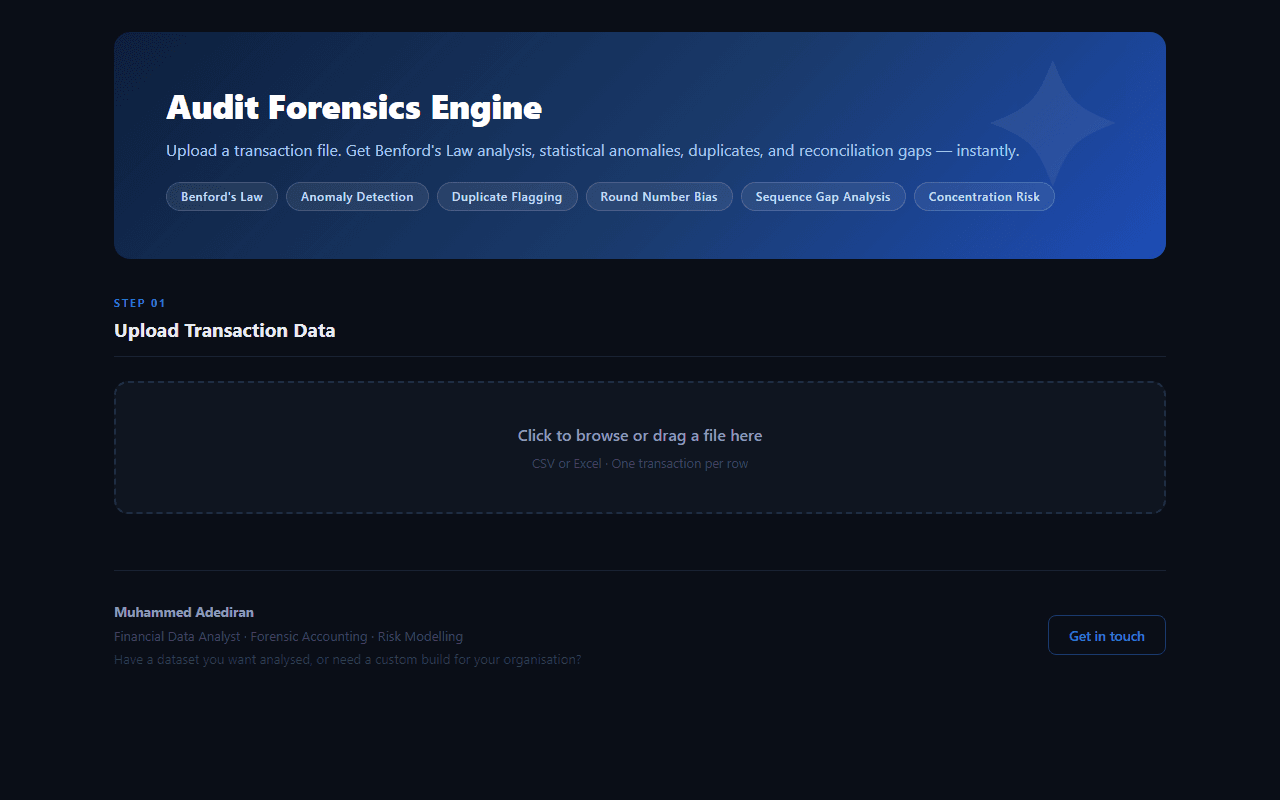Click the 'Upload a transaction file' description text
Image resolution: width=1280 pixels, height=800 pixels.
pyautogui.click(x=593, y=151)
